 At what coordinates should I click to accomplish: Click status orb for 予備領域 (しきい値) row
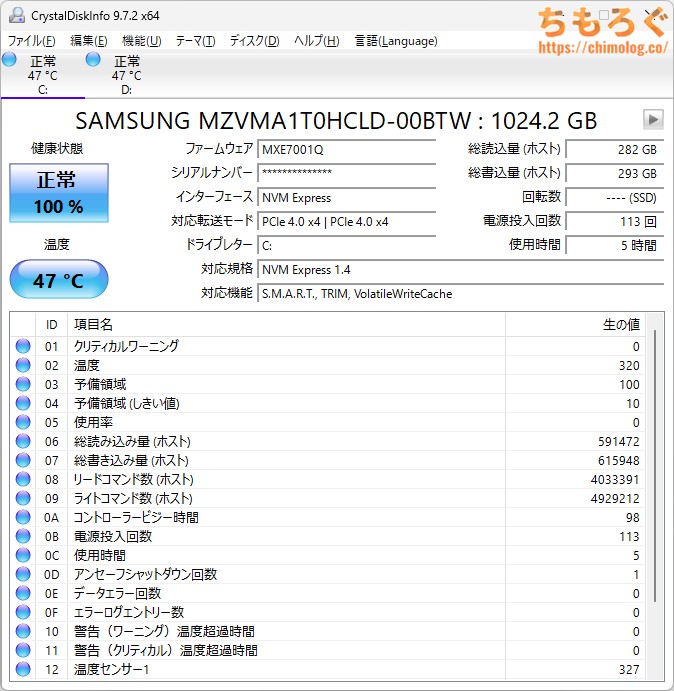(24, 403)
